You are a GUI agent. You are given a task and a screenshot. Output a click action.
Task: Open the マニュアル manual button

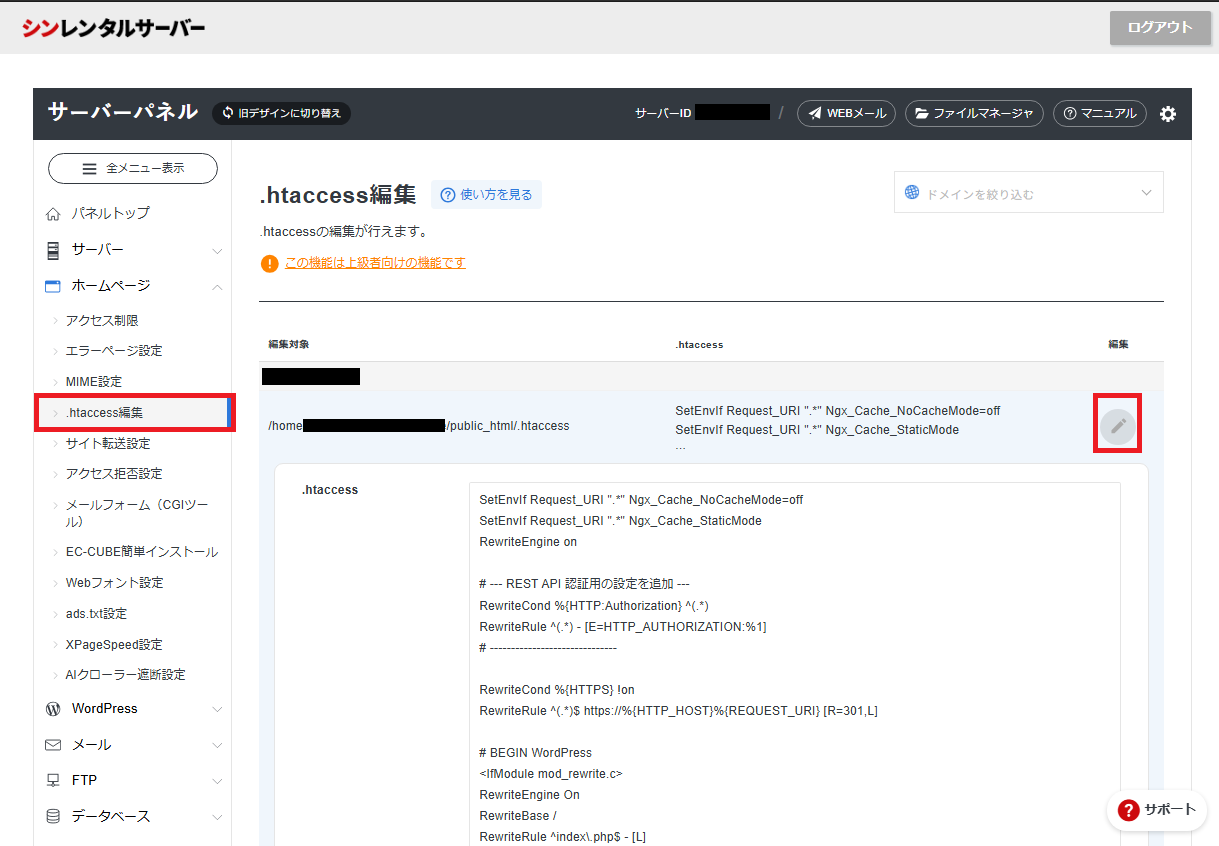click(1099, 114)
